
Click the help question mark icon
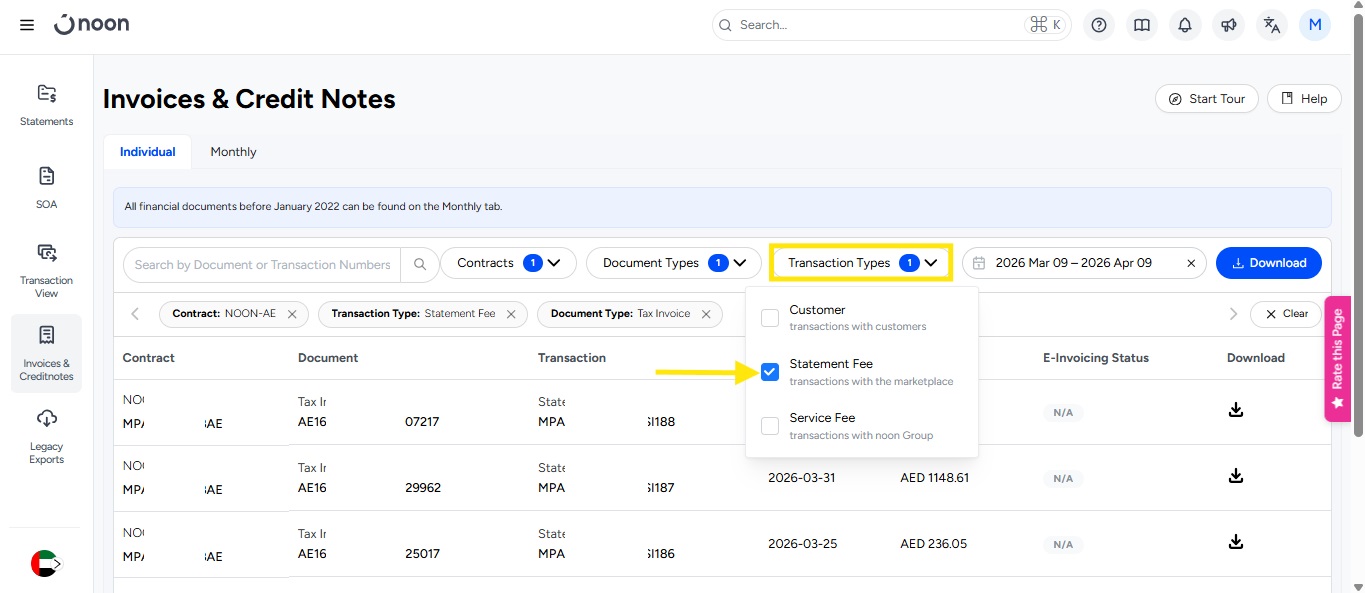click(1099, 25)
